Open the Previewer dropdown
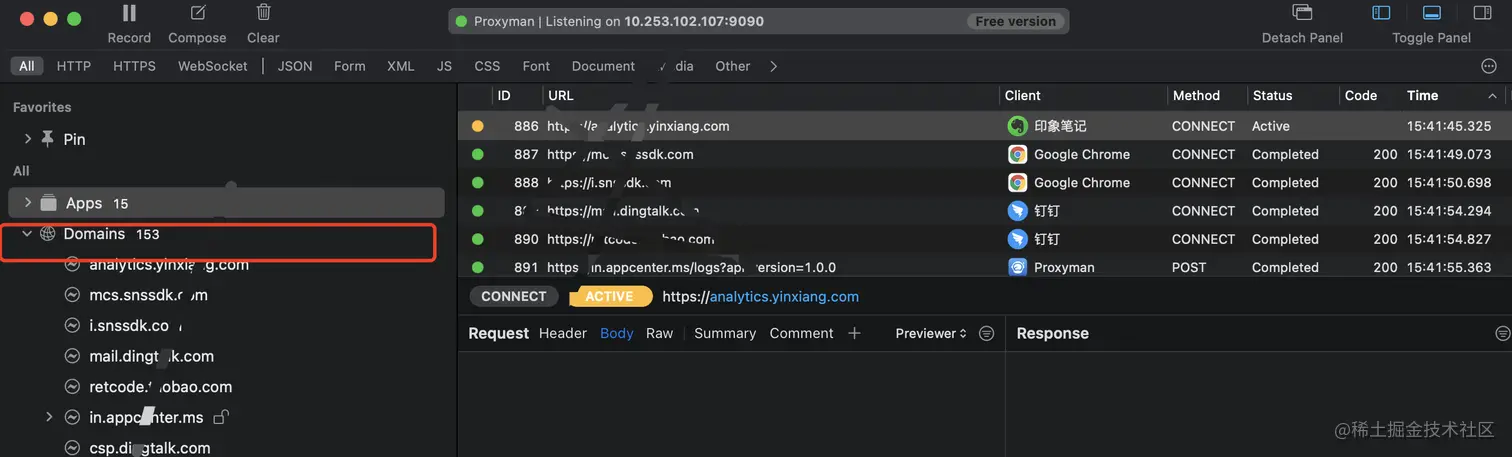The width and height of the screenshot is (1512, 457). (x=931, y=333)
